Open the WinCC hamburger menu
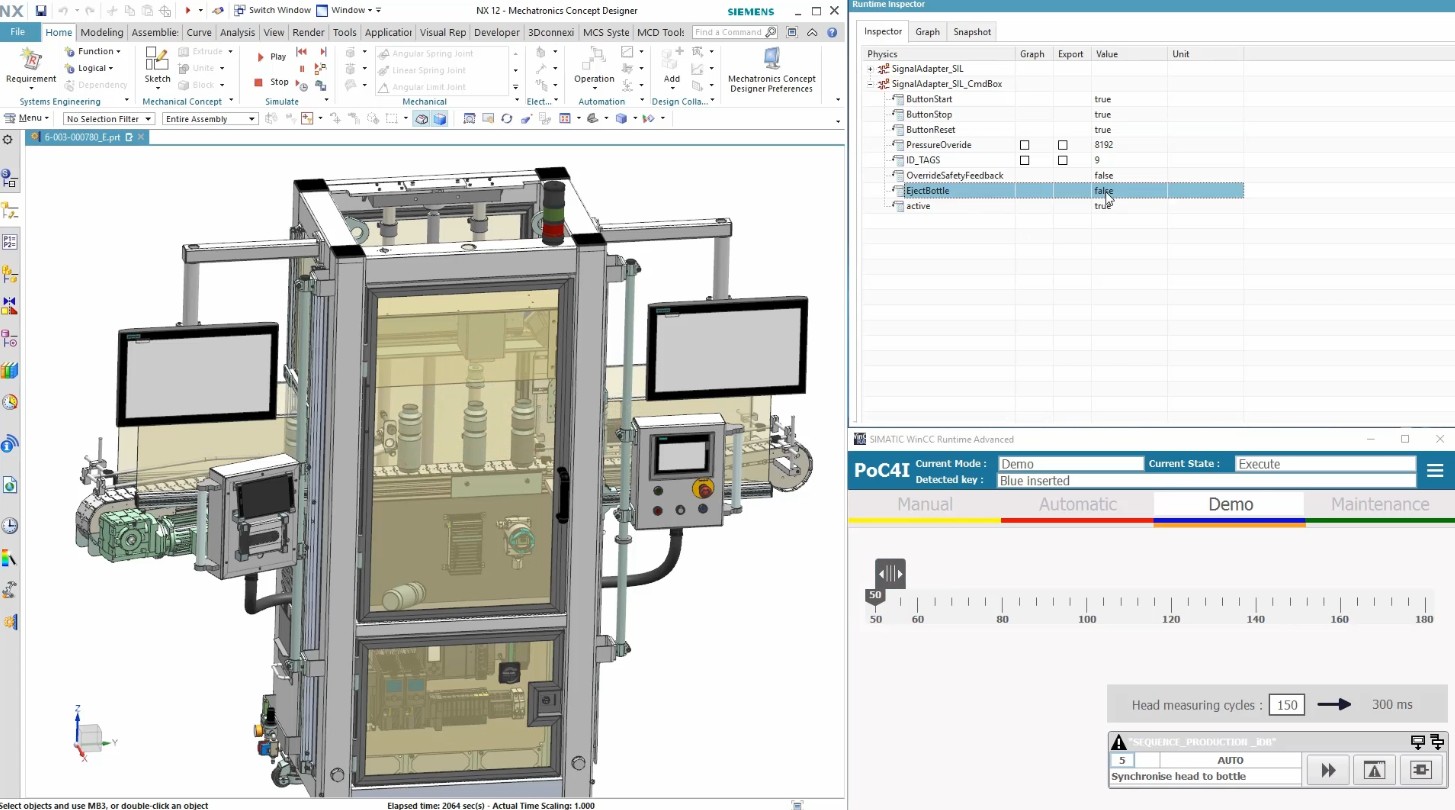 click(x=1435, y=471)
